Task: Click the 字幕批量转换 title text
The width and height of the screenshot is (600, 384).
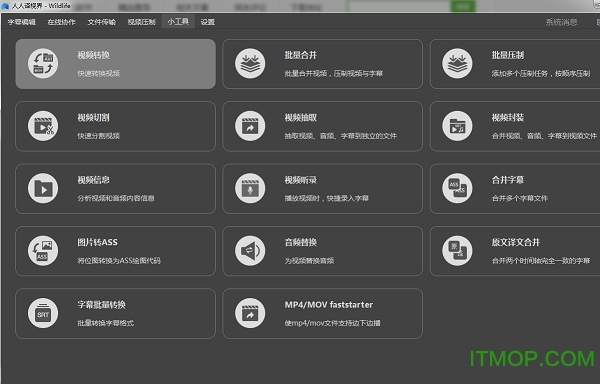Action: (x=101, y=304)
